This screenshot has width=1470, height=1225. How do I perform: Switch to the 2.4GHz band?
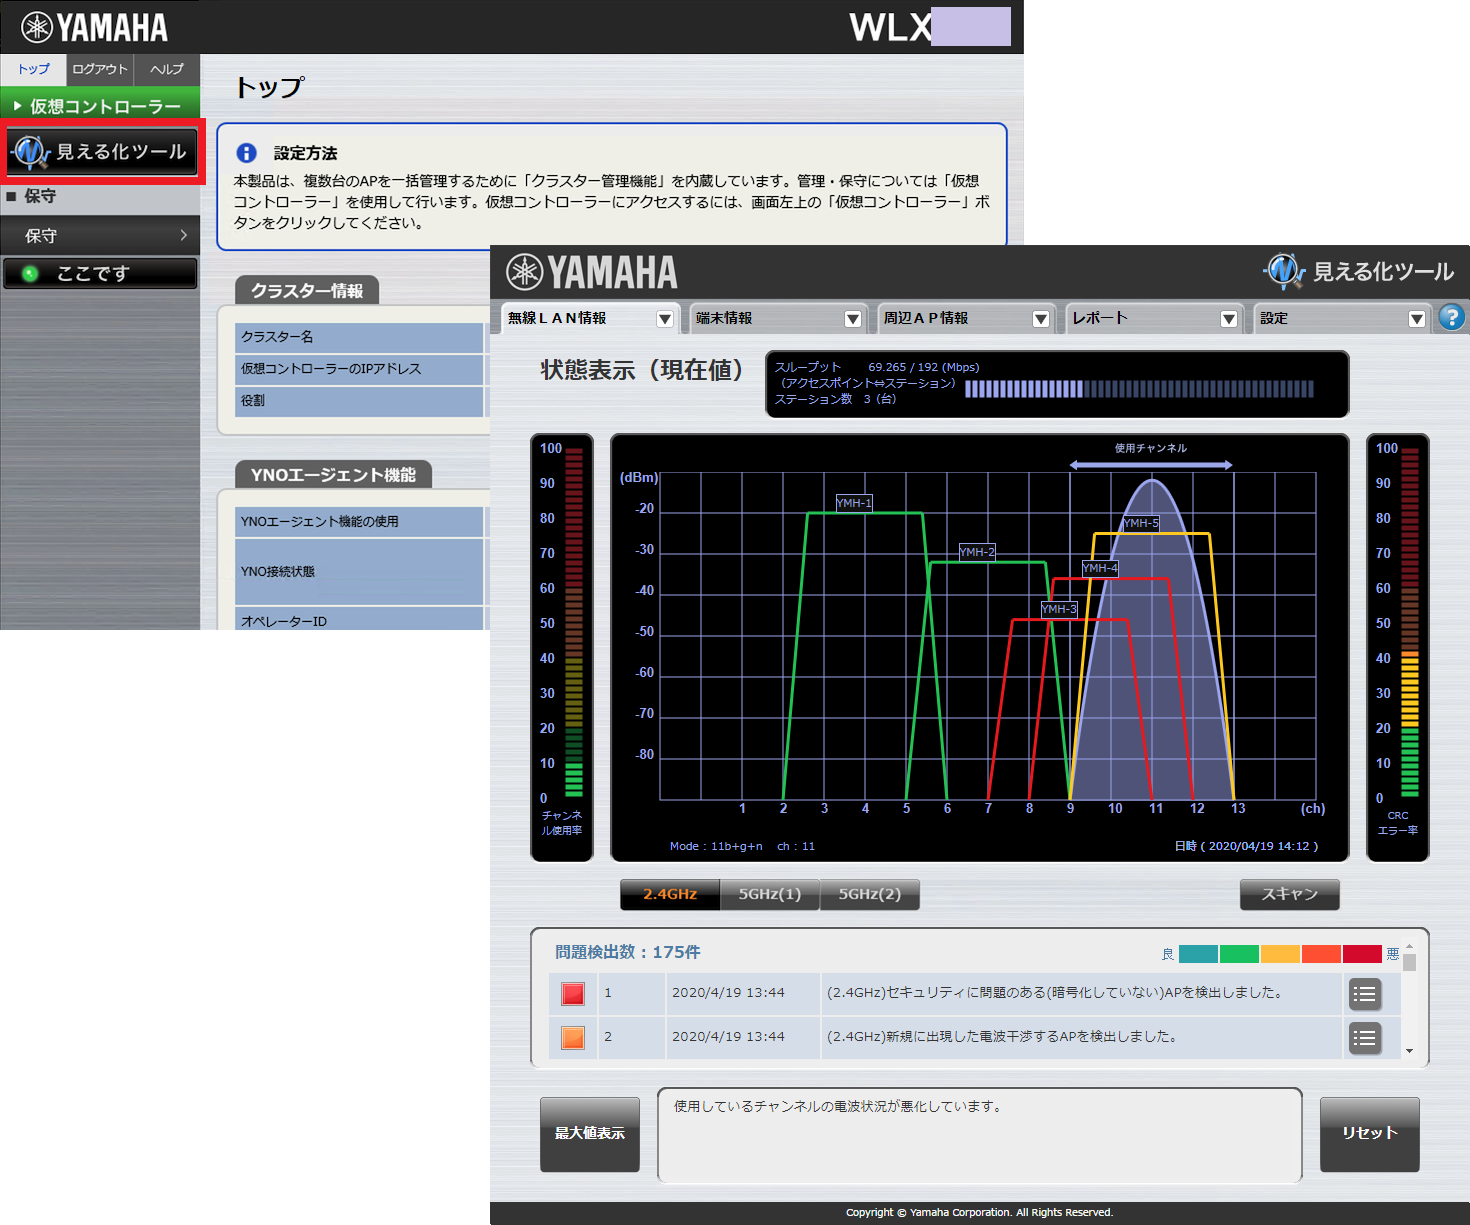click(670, 894)
